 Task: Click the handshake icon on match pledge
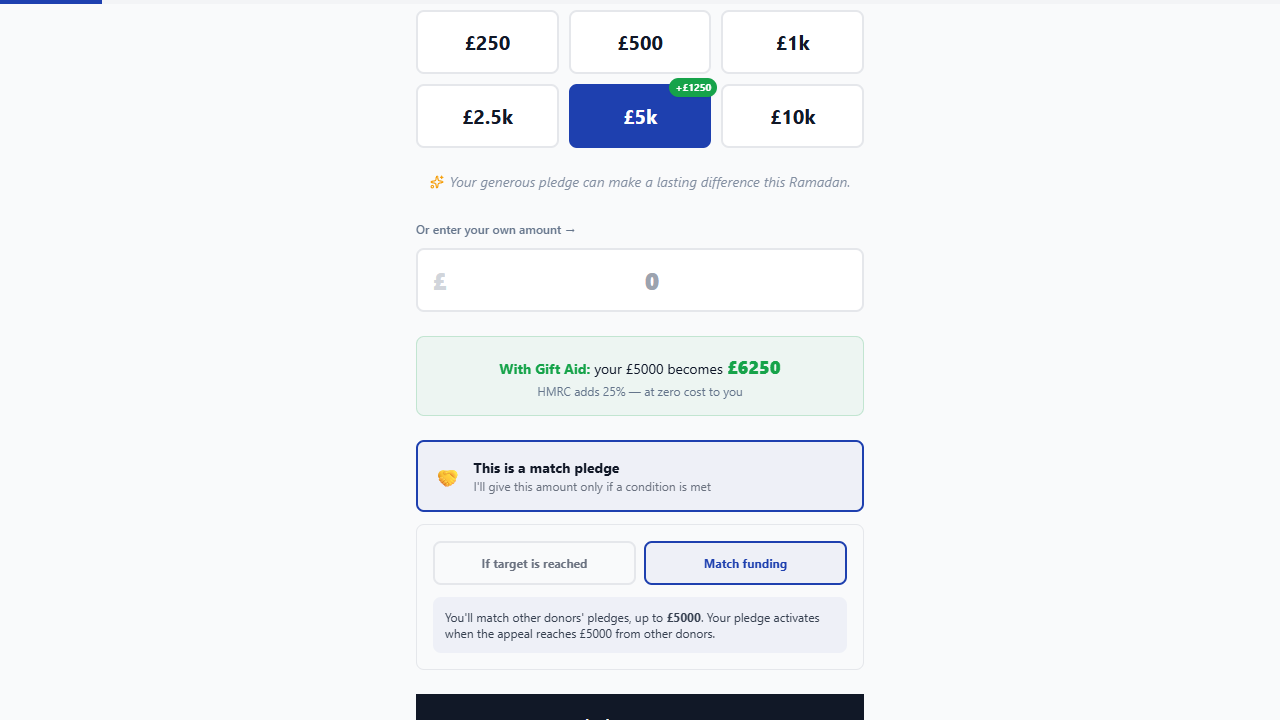coord(447,478)
